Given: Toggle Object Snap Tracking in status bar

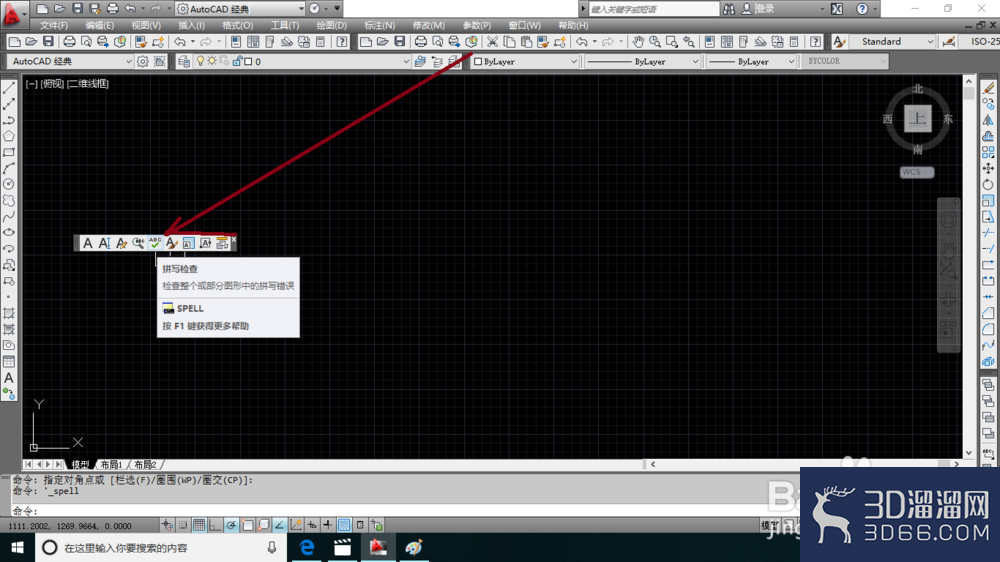Looking at the screenshot, I should click(x=279, y=525).
